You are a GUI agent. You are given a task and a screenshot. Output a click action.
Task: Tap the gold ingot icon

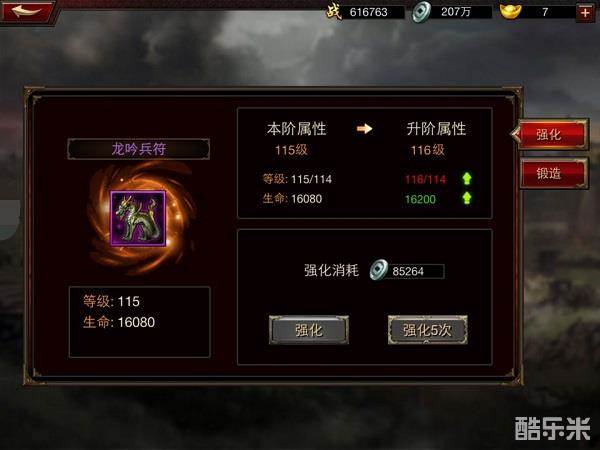(x=511, y=12)
